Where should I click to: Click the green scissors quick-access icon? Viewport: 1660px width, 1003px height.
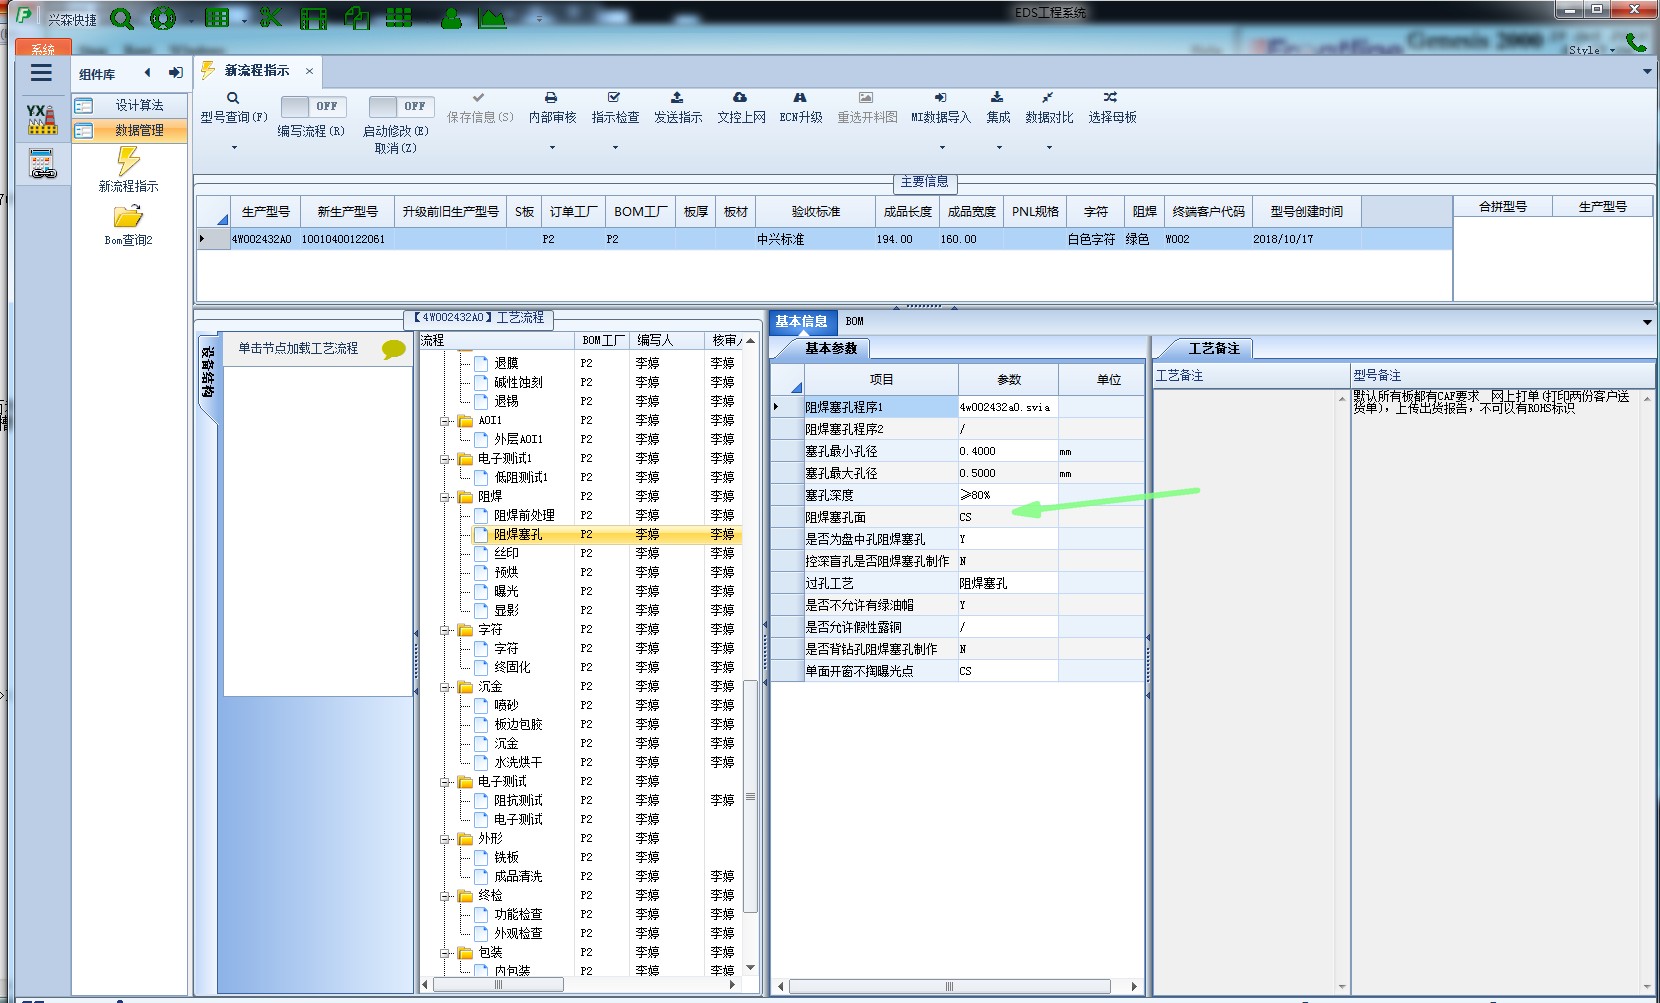click(x=270, y=18)
